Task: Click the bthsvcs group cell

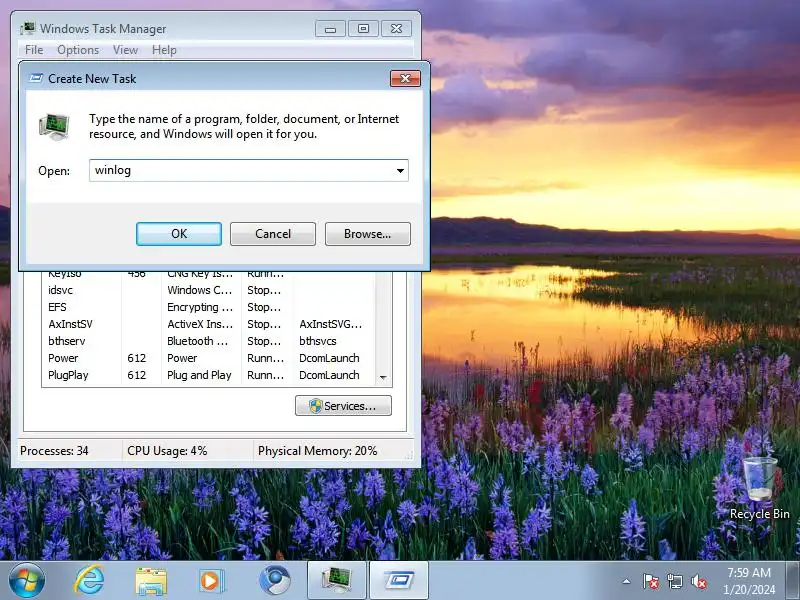Action: [x=317, y=341]
